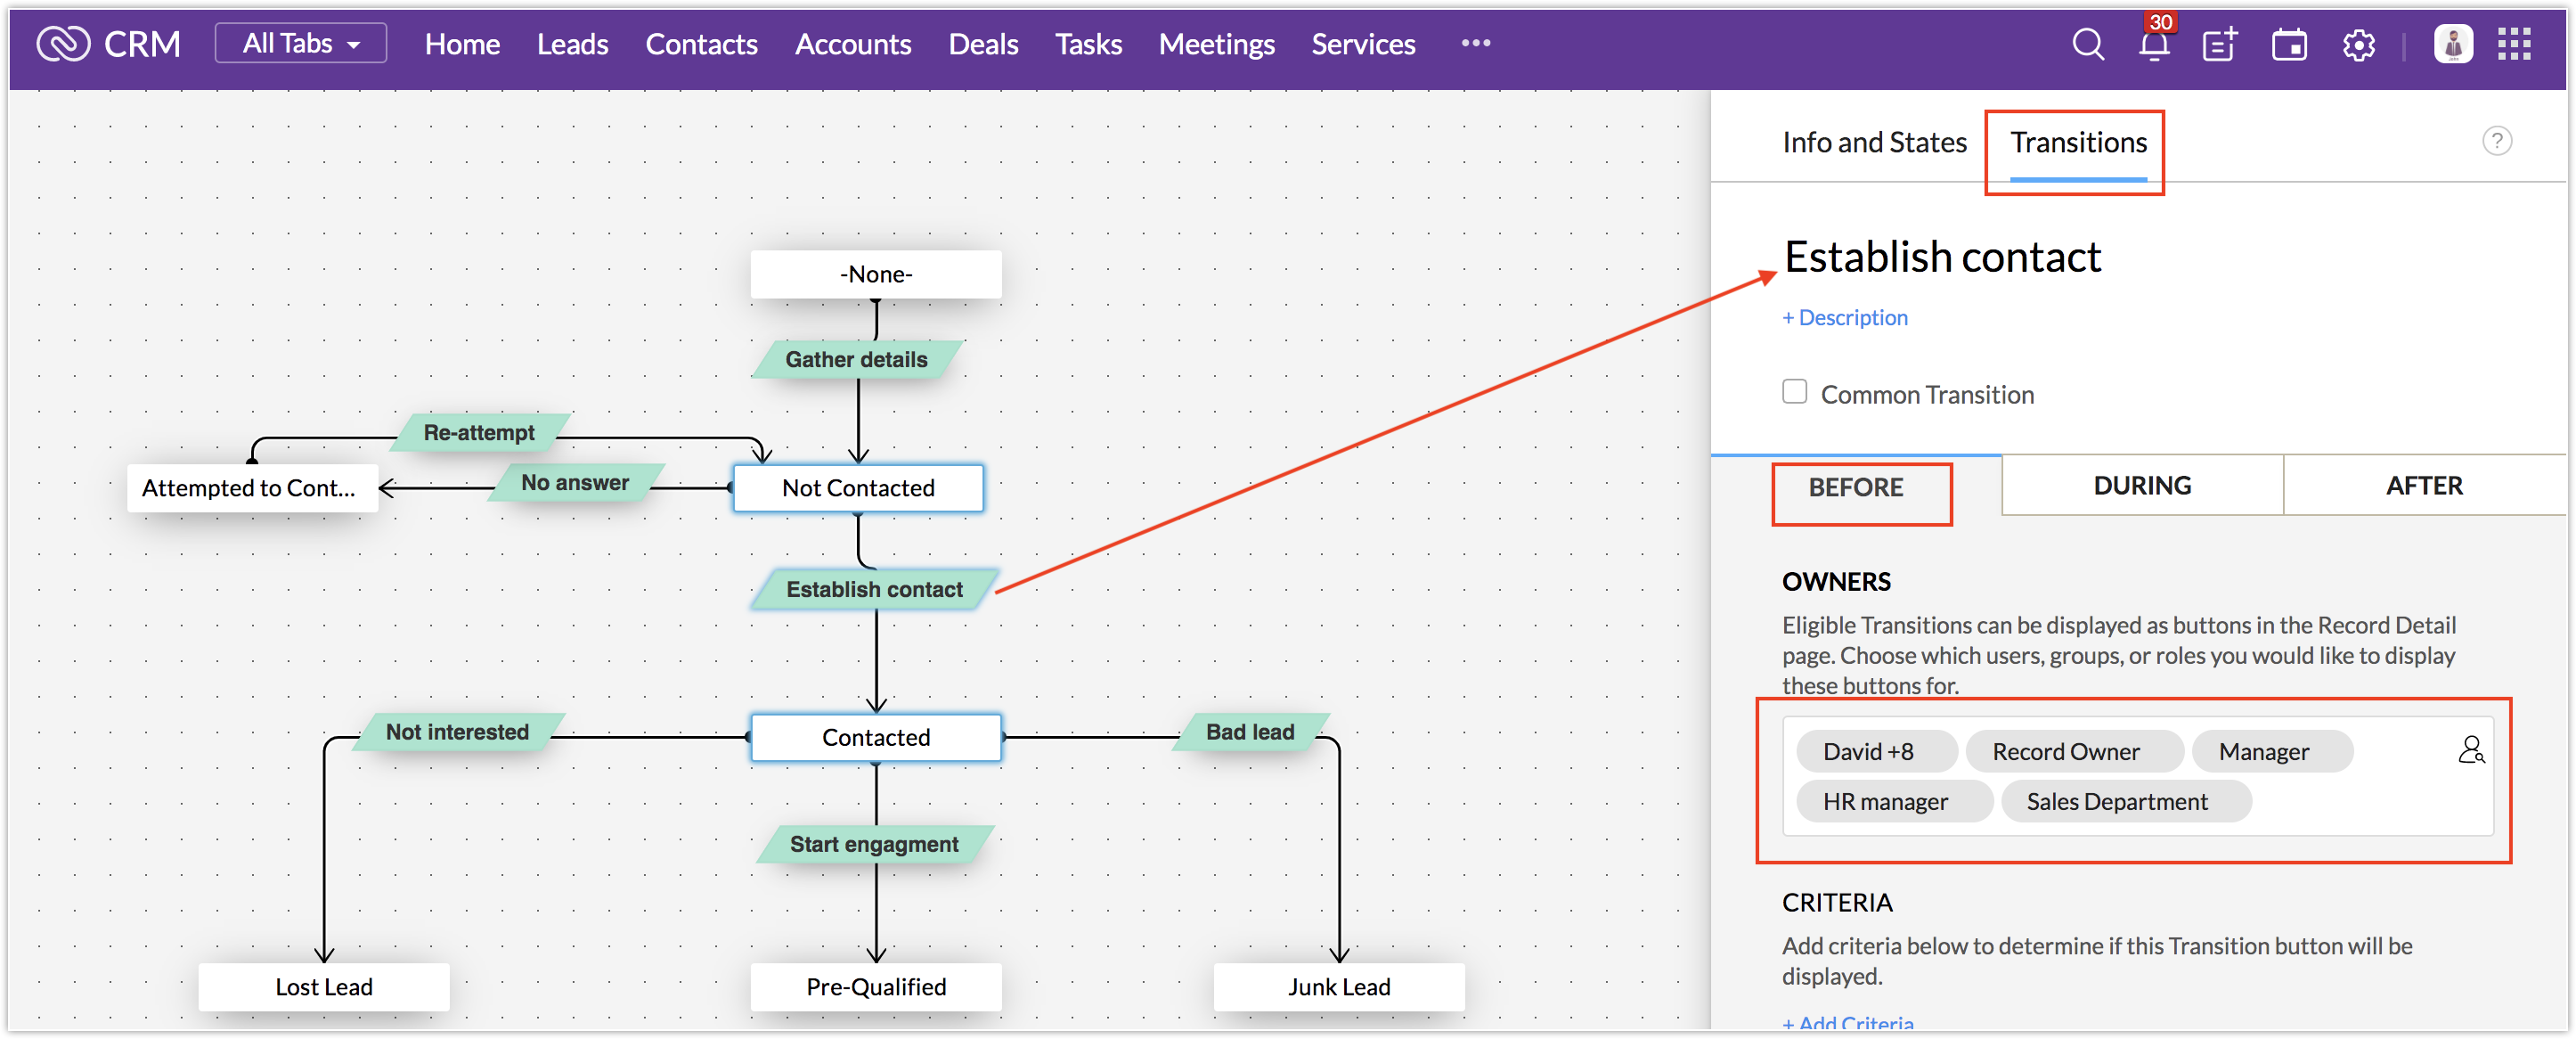Open the settings gear icon
2576x1039 pixels.
tap(2358, 45)
